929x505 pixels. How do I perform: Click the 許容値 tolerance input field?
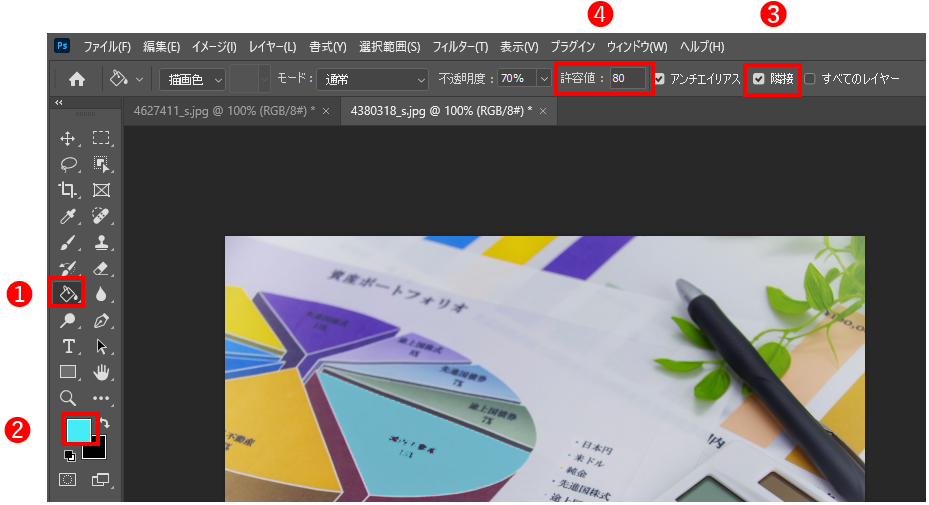629,79
